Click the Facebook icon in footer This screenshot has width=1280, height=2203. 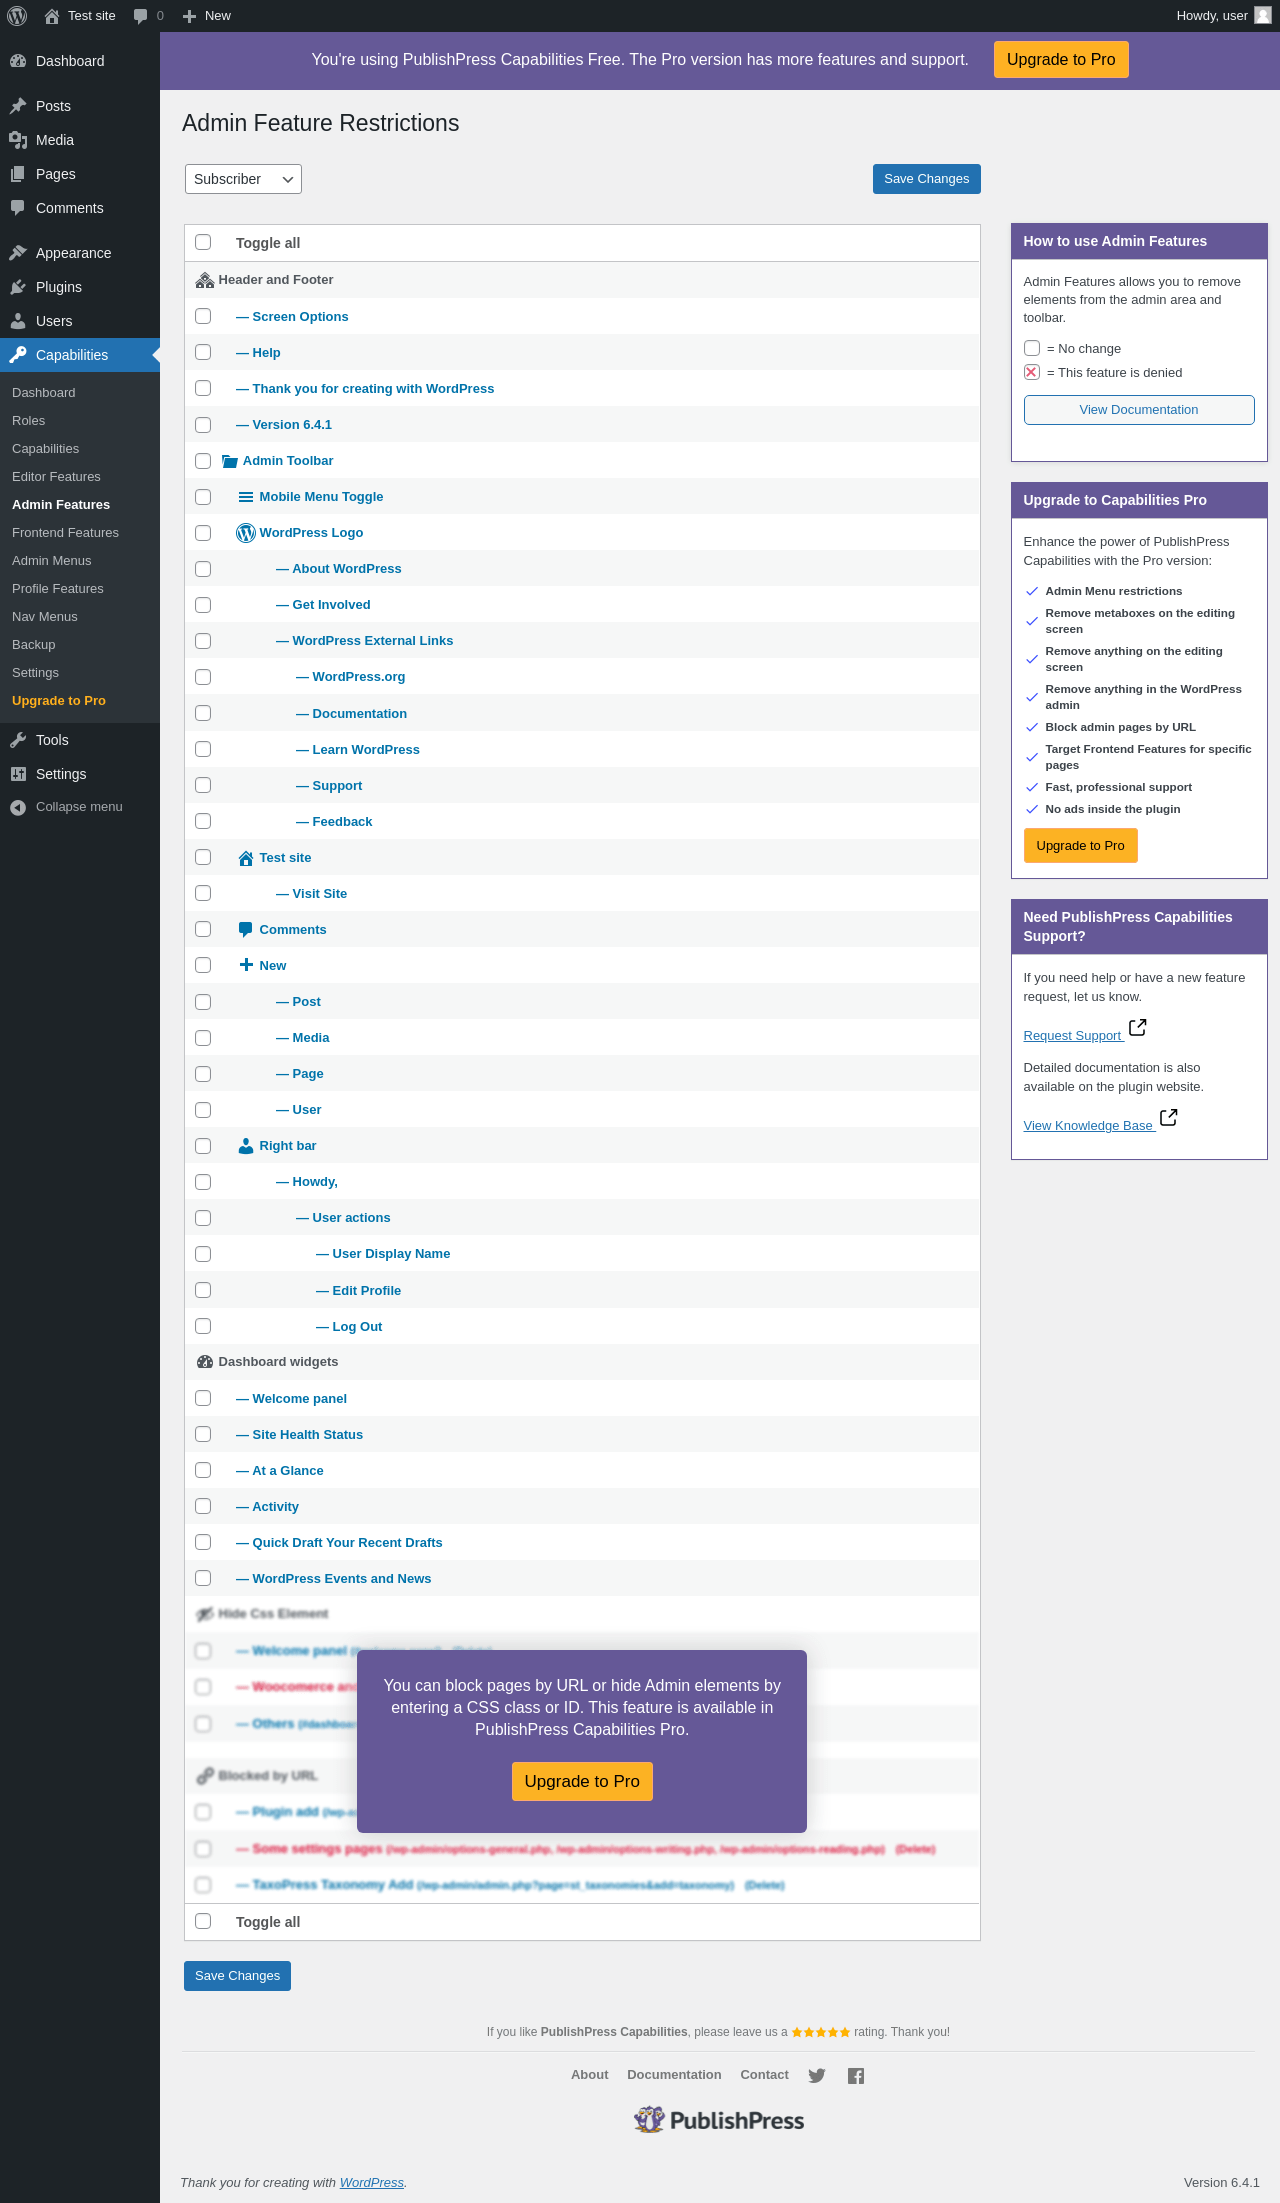(856, 2076)
